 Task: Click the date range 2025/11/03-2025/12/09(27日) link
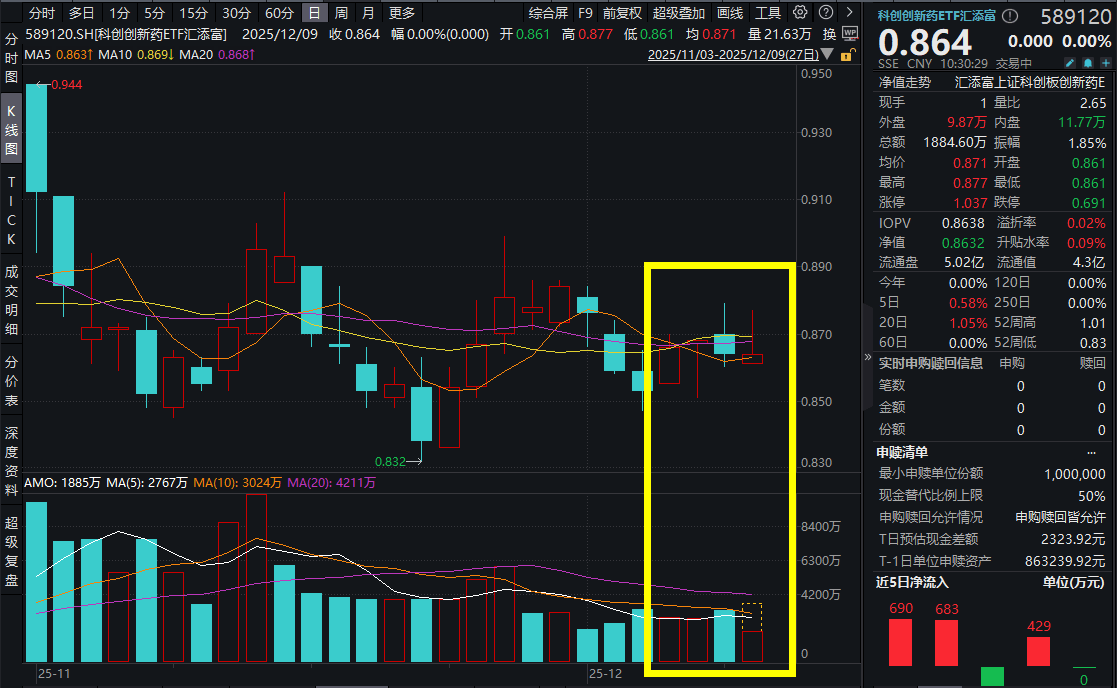pos(733,55)
